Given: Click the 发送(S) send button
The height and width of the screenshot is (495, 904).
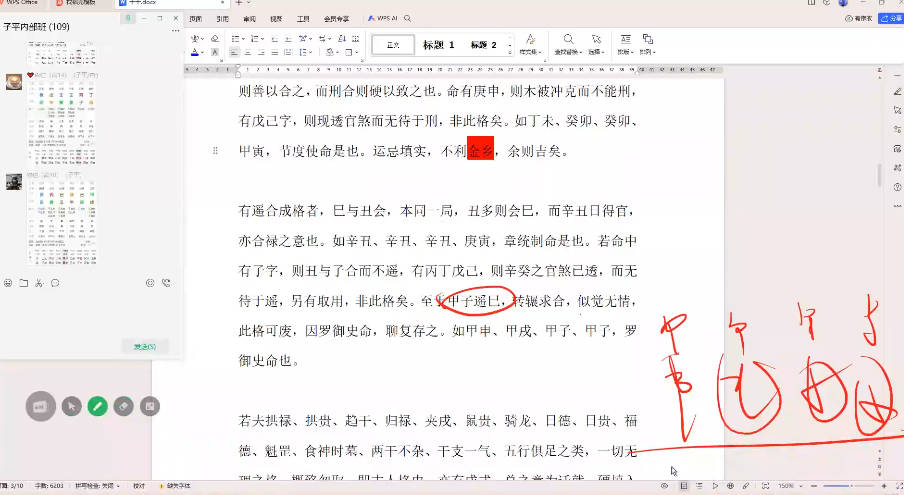Looking at the screenshot, I should (145, 346).
